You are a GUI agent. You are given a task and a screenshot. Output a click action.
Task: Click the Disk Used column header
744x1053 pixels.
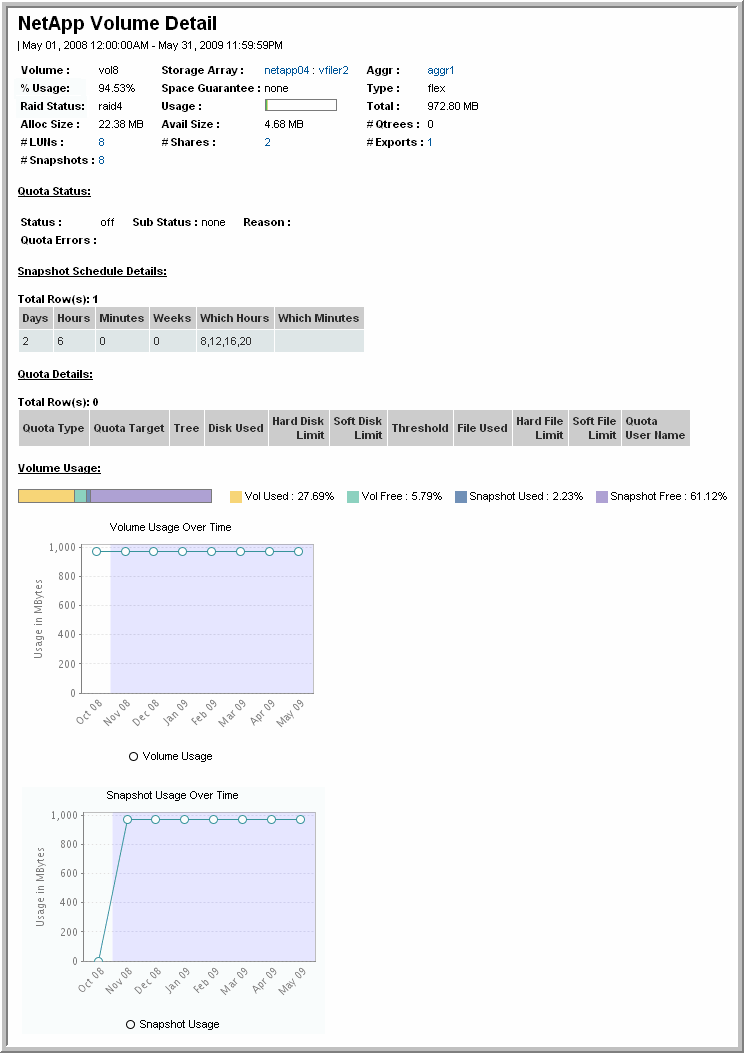[235, 428]
